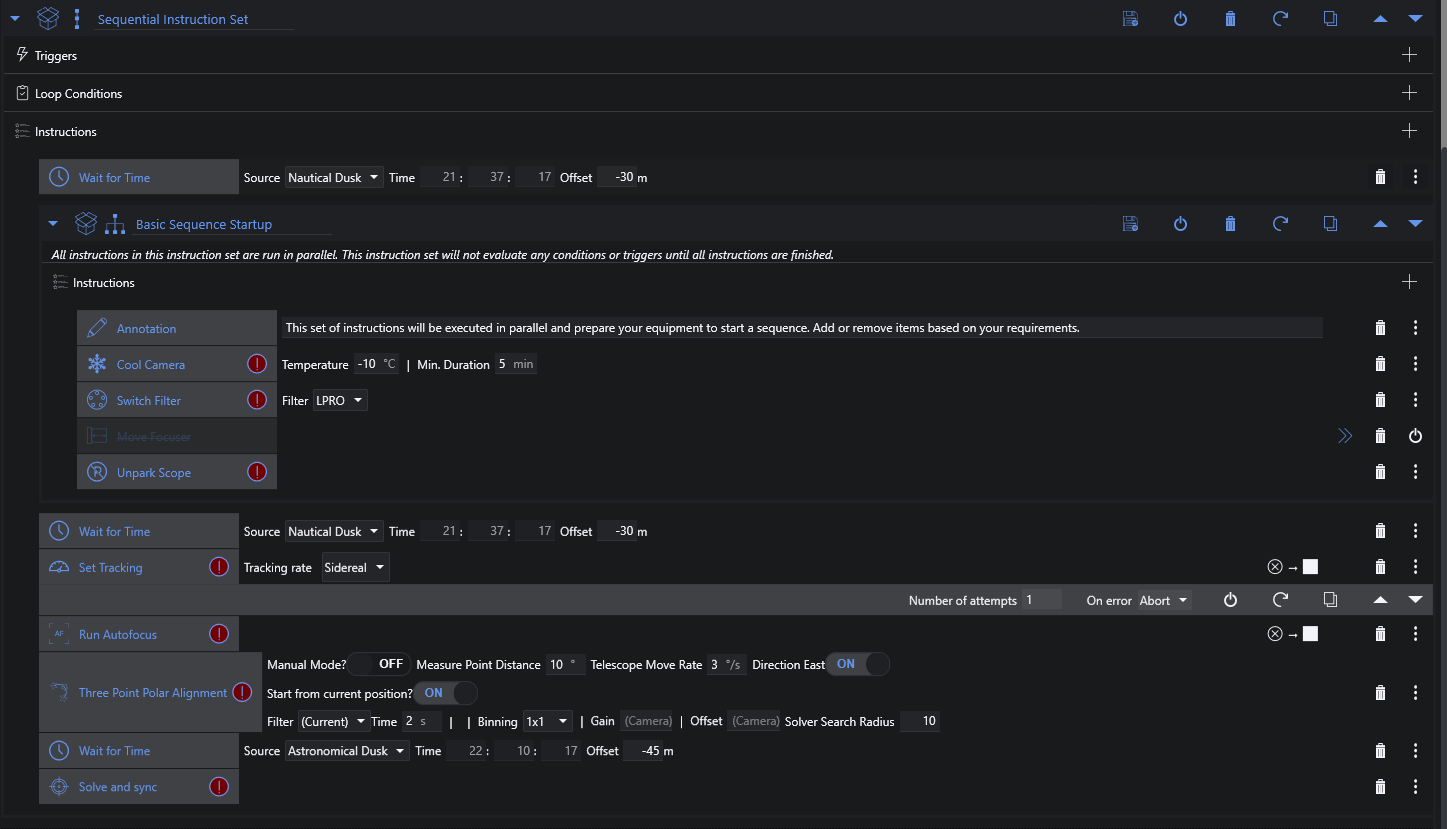Open the Sidereal tracking rate dropdown
Screen dimensions: 1447x829
click(x=355, y=568)
